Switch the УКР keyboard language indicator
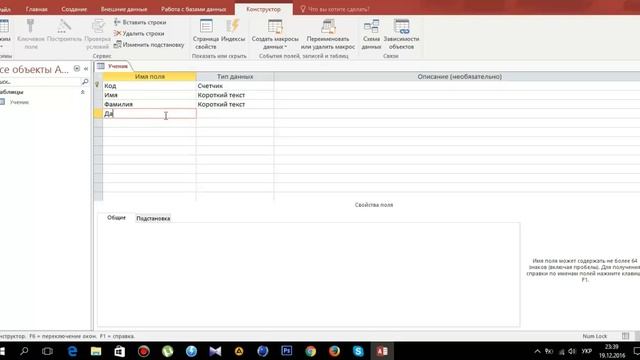 coord(587,351)
